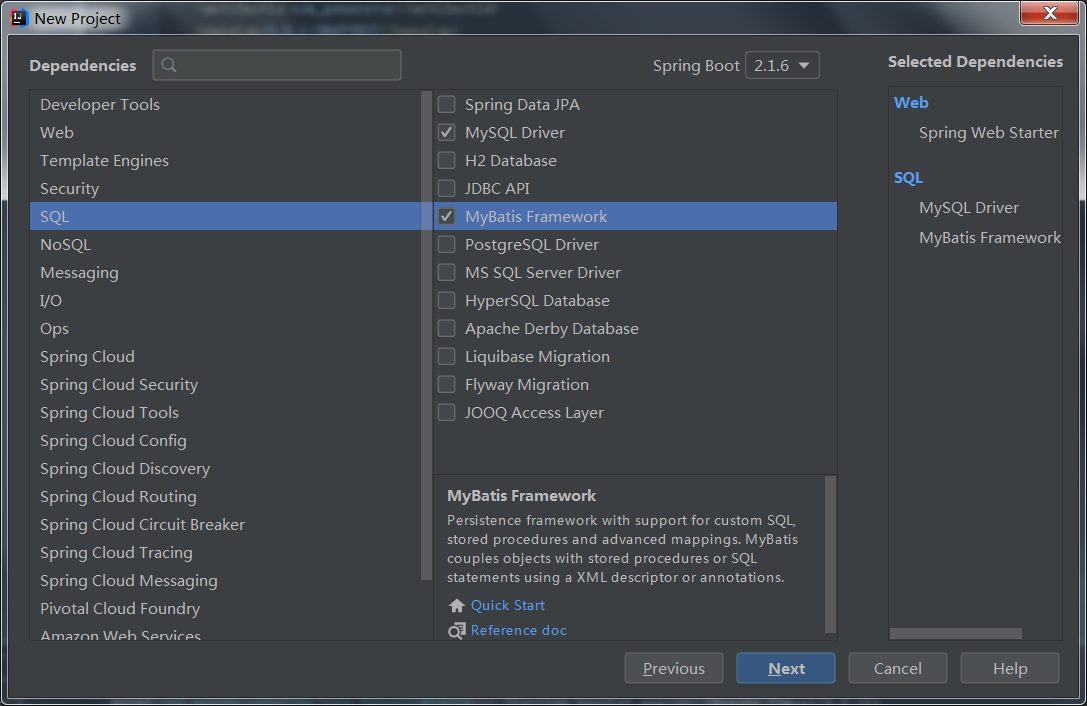
Task: Enable MS SQL Server Driver checkbox
Action: [446, 272]
